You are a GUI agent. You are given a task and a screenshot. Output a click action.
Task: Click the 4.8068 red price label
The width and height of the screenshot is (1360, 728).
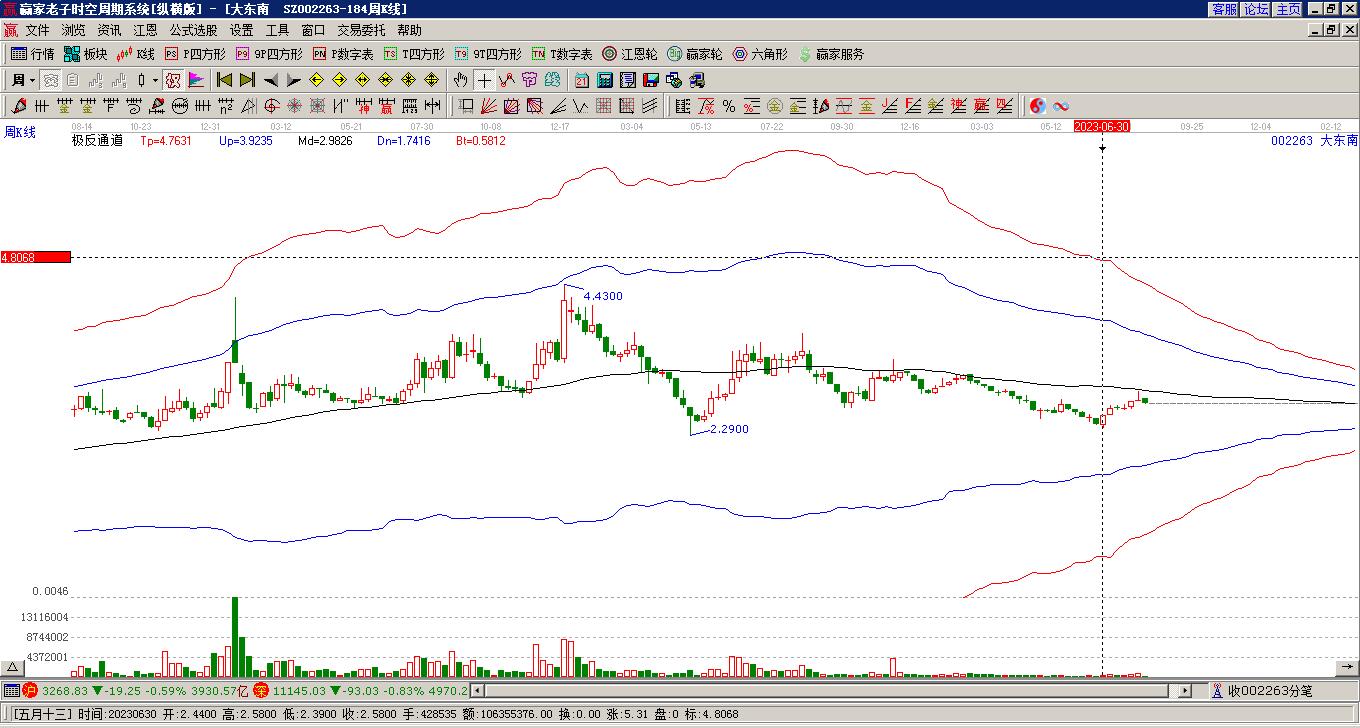tap(36, 257)
